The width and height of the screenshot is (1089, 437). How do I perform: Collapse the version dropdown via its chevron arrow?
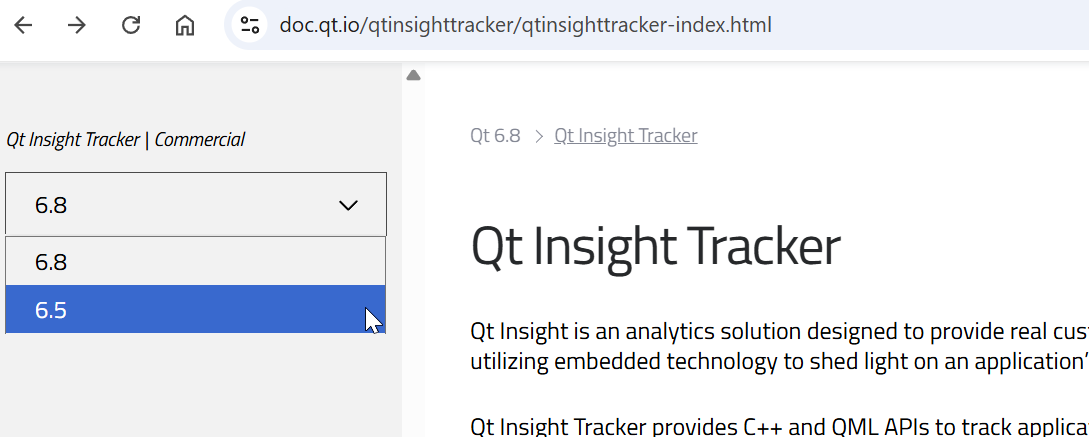click(348, 205)
